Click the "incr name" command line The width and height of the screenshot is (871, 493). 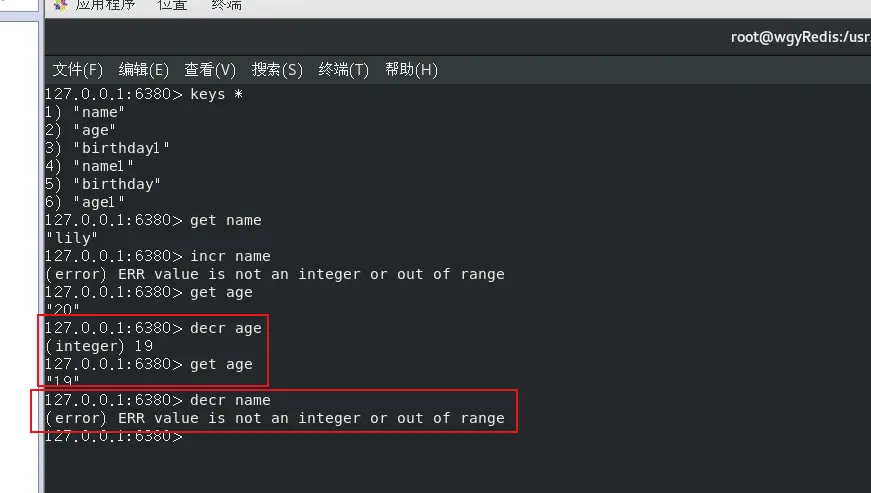(x=157, y=256)
